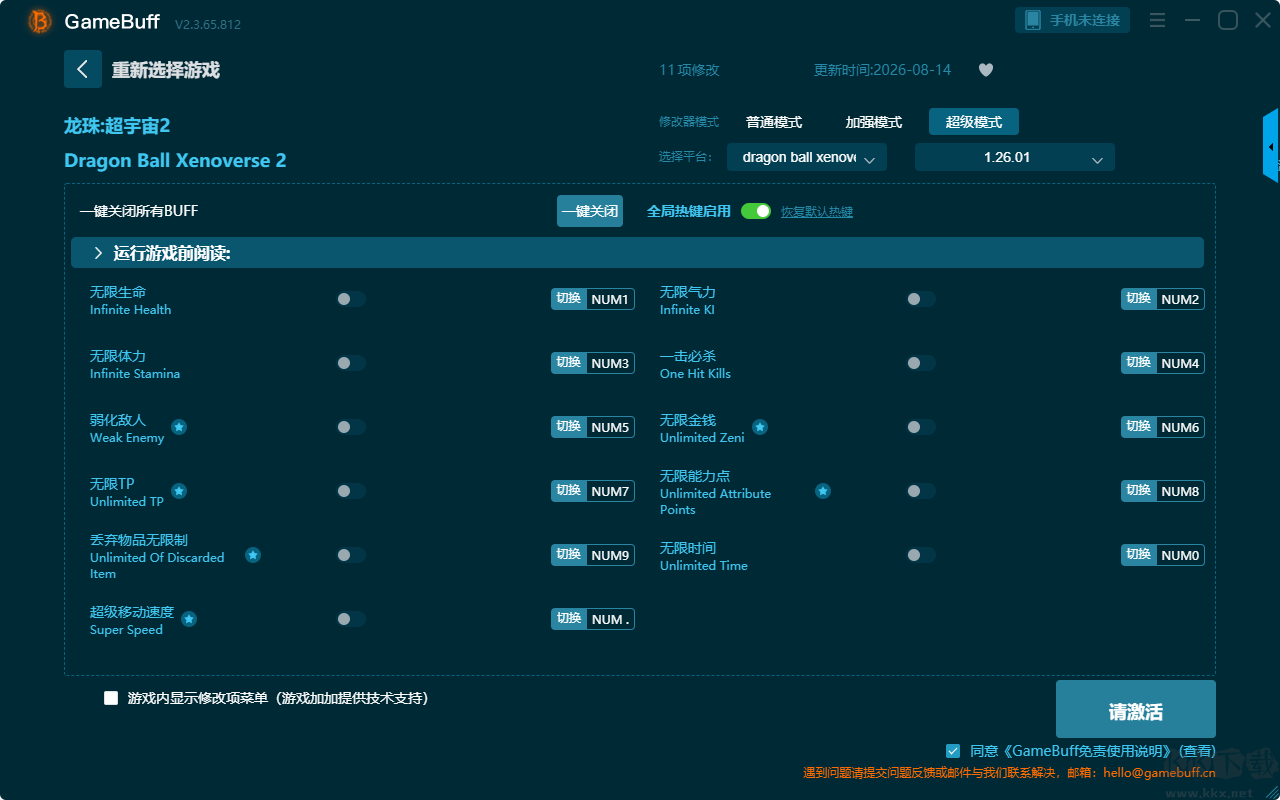The width and height of the screenshot is (1280, 800).
Task: Click the NUM7 hotkey switch button
Action: click(593, 491)
